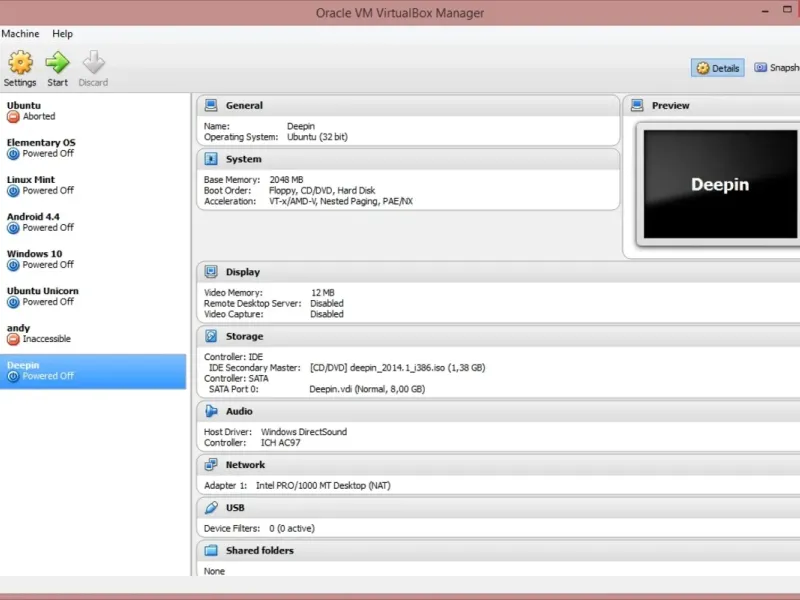This screenshot has height=600, width=800.
Task: Open the Storage settings heading
Action: point(244,336)
